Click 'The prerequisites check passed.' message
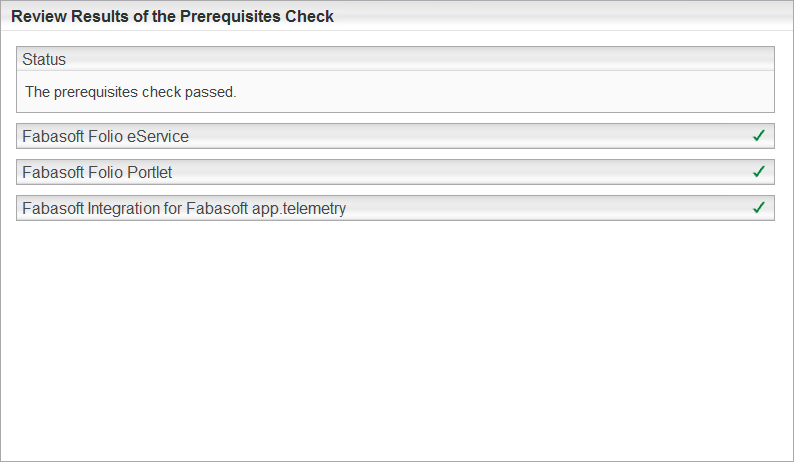 click(130, 92)
